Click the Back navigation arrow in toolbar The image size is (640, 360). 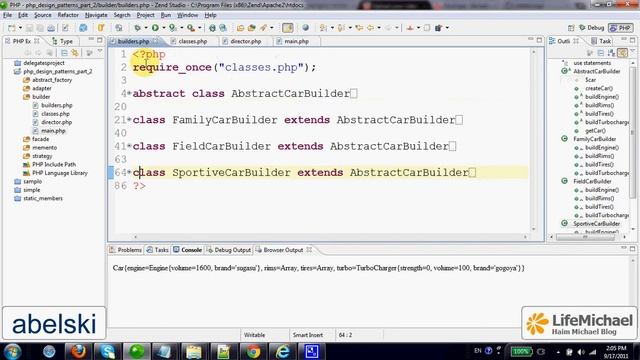click(x=370, y=28)
